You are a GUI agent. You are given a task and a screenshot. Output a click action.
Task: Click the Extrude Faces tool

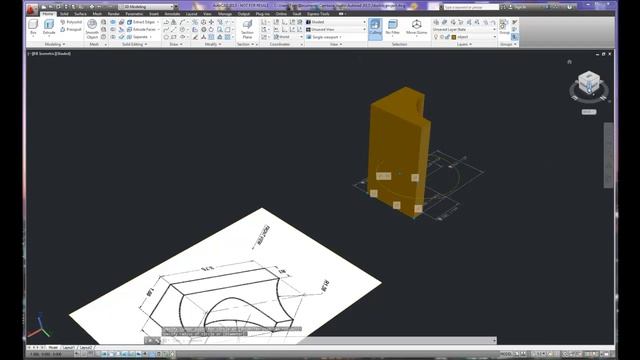tap(141, 29)
